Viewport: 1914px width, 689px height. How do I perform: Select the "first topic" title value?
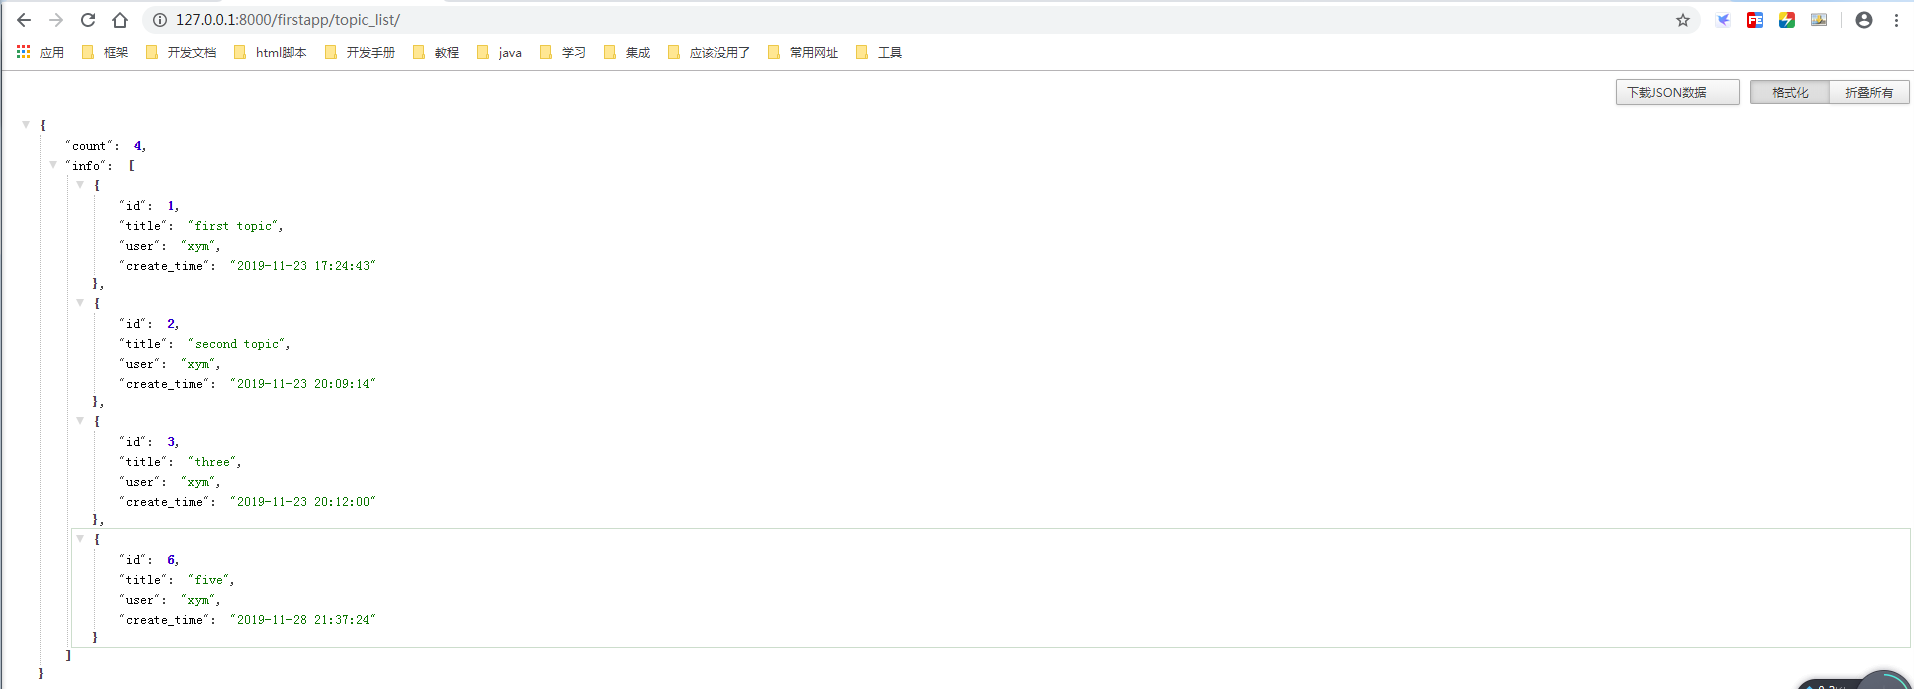233,226
